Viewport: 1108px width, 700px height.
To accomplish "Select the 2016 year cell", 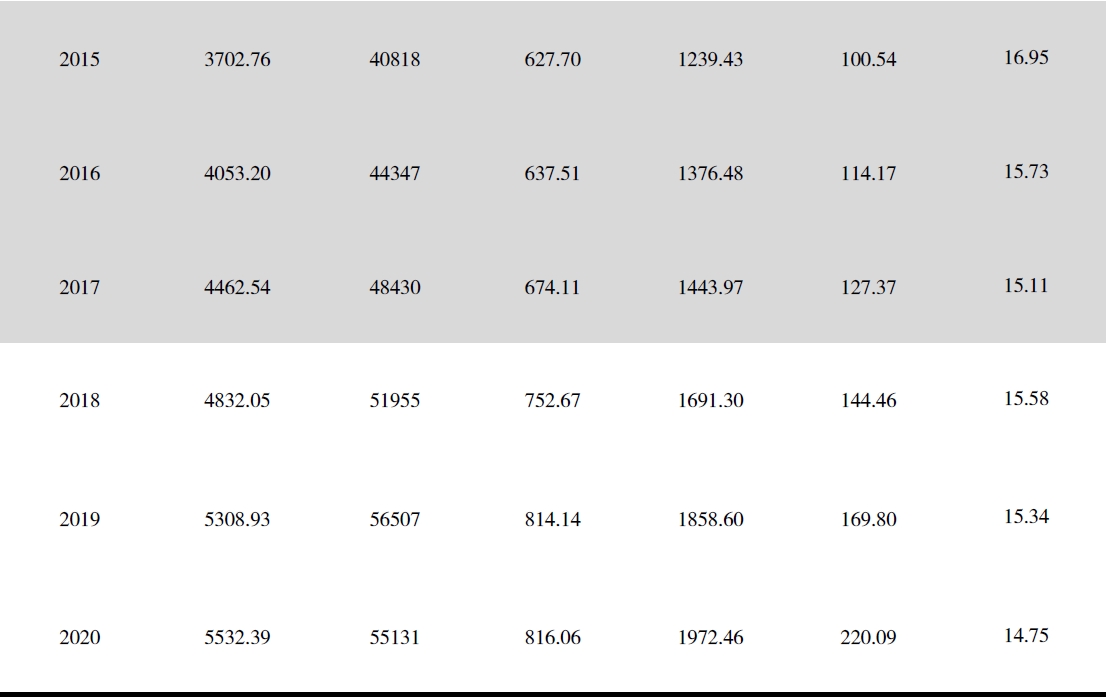I will (79, 173).
